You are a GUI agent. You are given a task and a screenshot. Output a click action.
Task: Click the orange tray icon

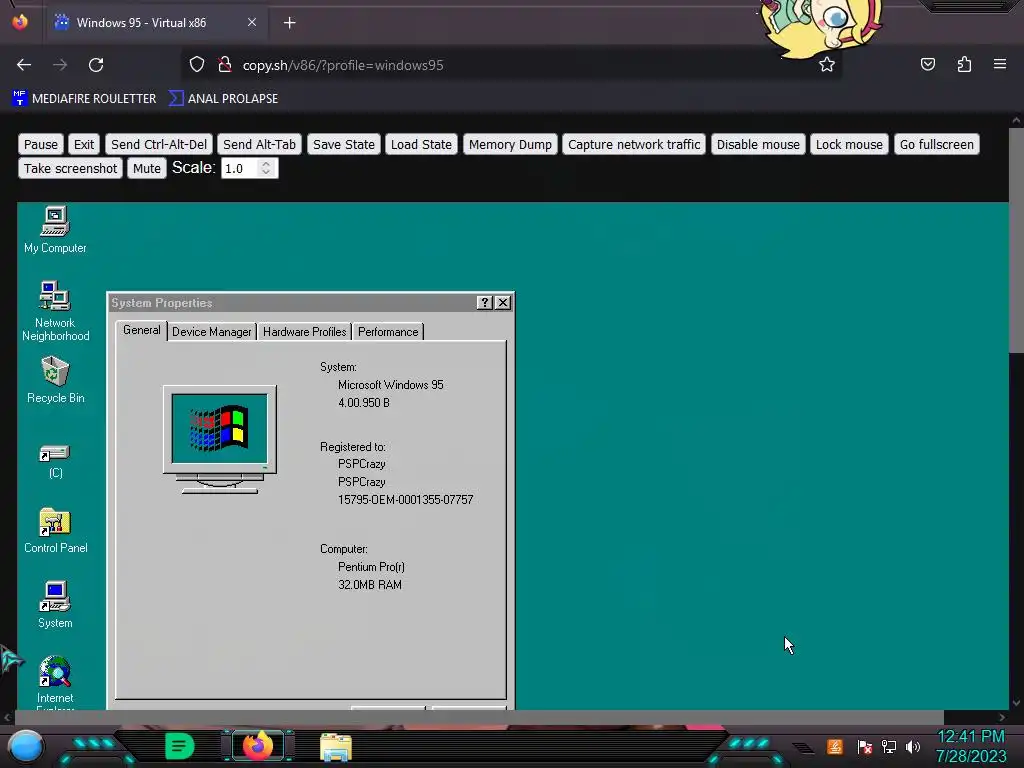pos(835,746)
